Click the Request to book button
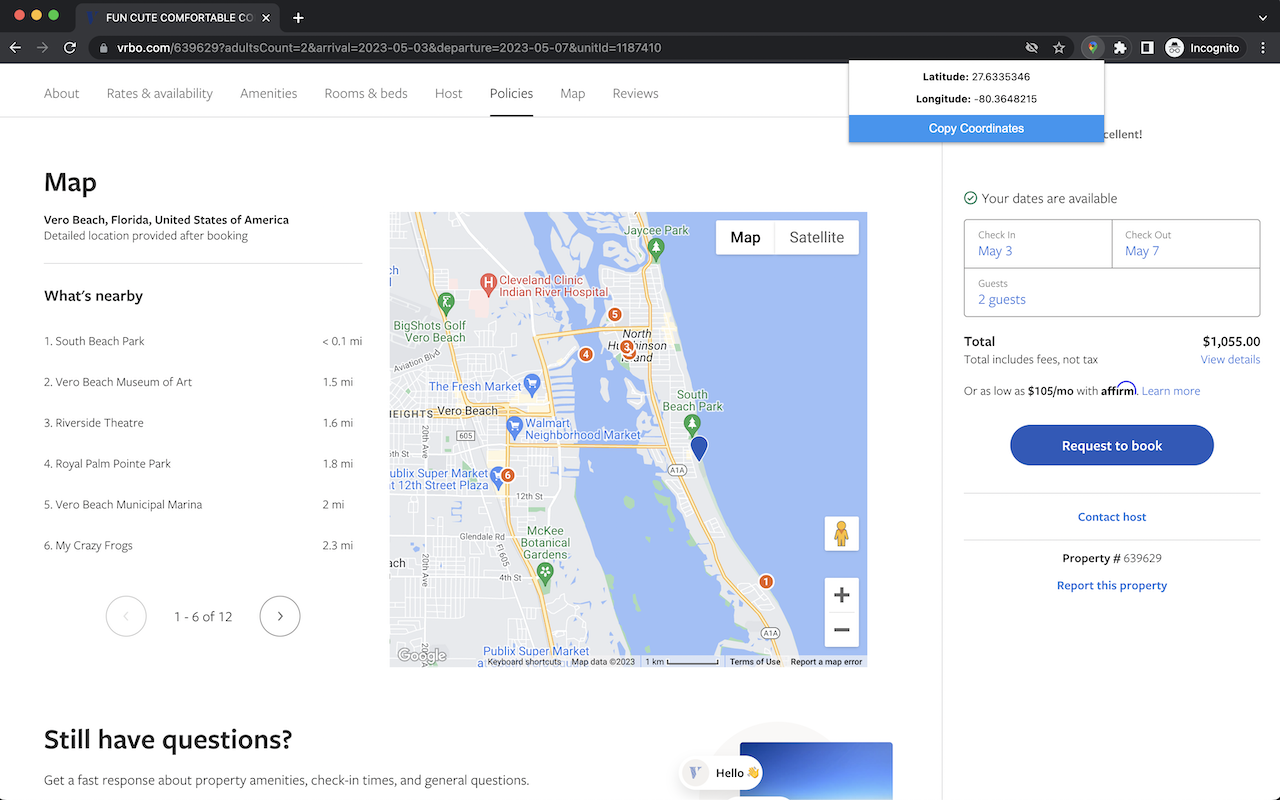This screenshot has height=800, width=1280. (1112, 445)
